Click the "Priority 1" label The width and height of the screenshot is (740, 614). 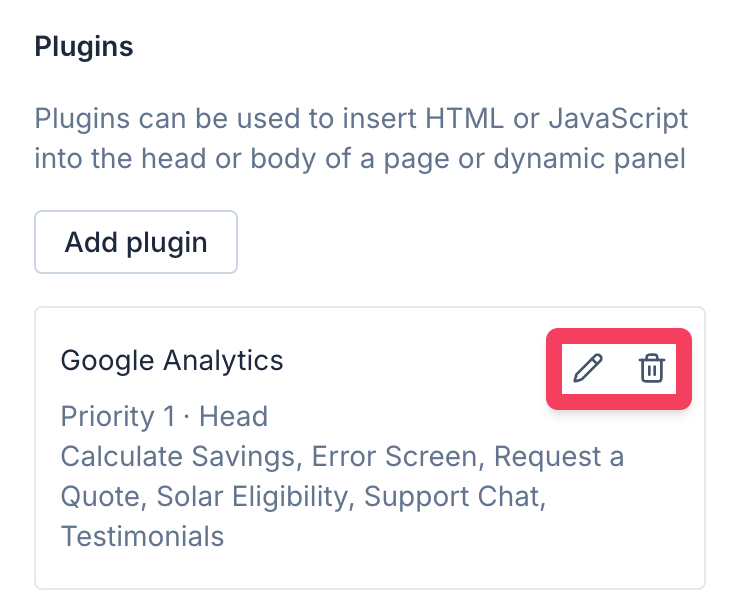click(x=107, y=416)
